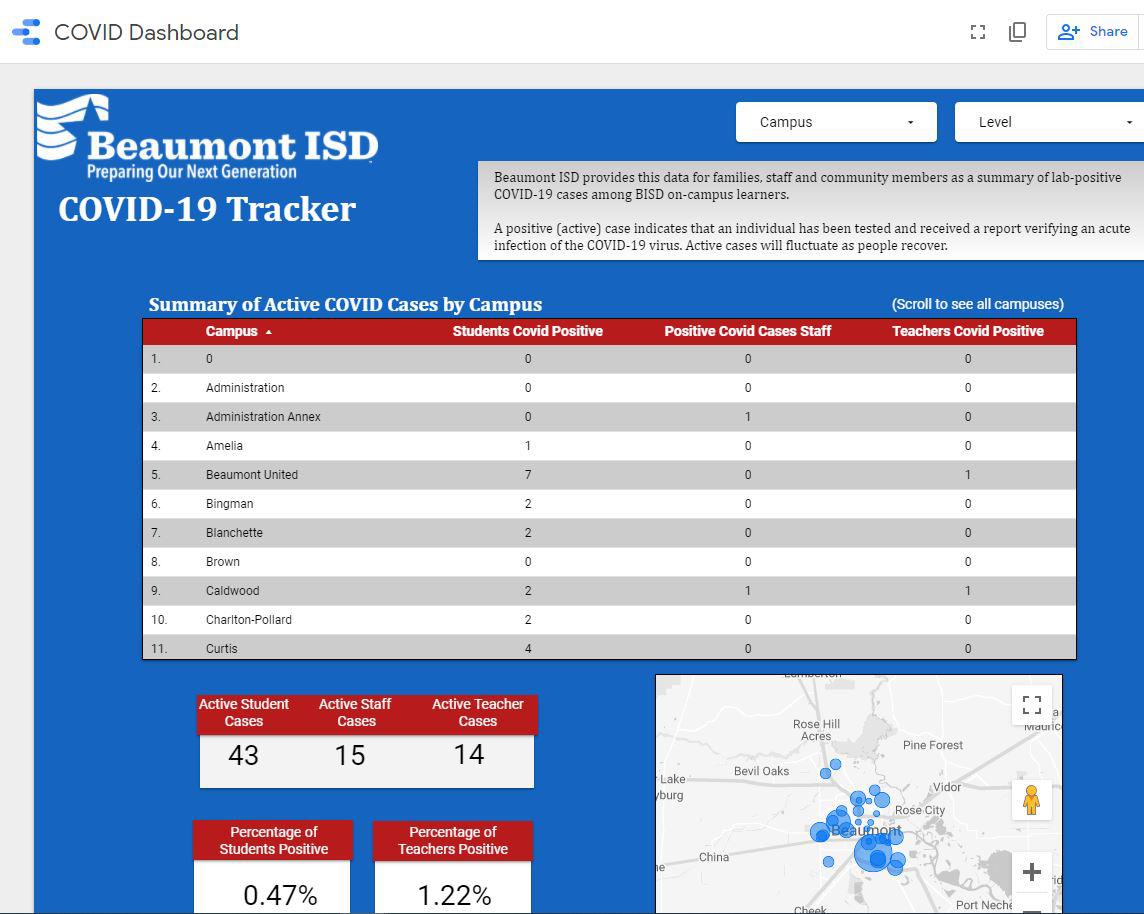Screen dimensions: 1144x914
Task: Select the Charlton-Pollard campus row
Action: point(609,620)
